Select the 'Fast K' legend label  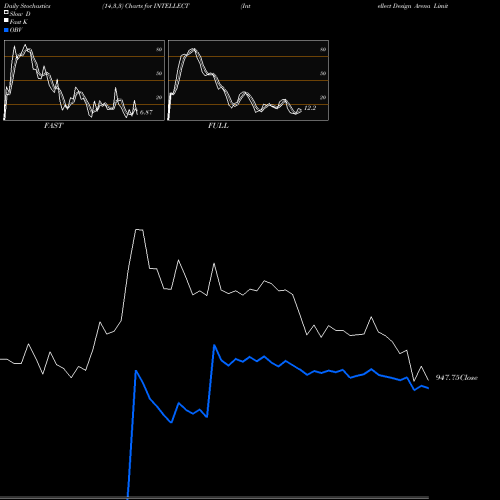tap(19, 22)
